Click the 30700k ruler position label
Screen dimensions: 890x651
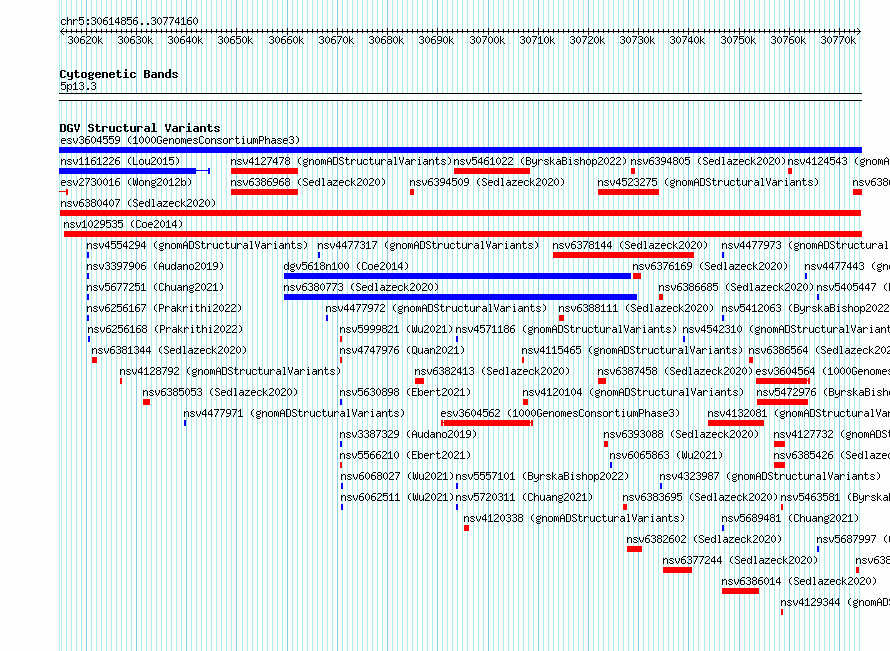pyautogui.click(x=487, y=40)
